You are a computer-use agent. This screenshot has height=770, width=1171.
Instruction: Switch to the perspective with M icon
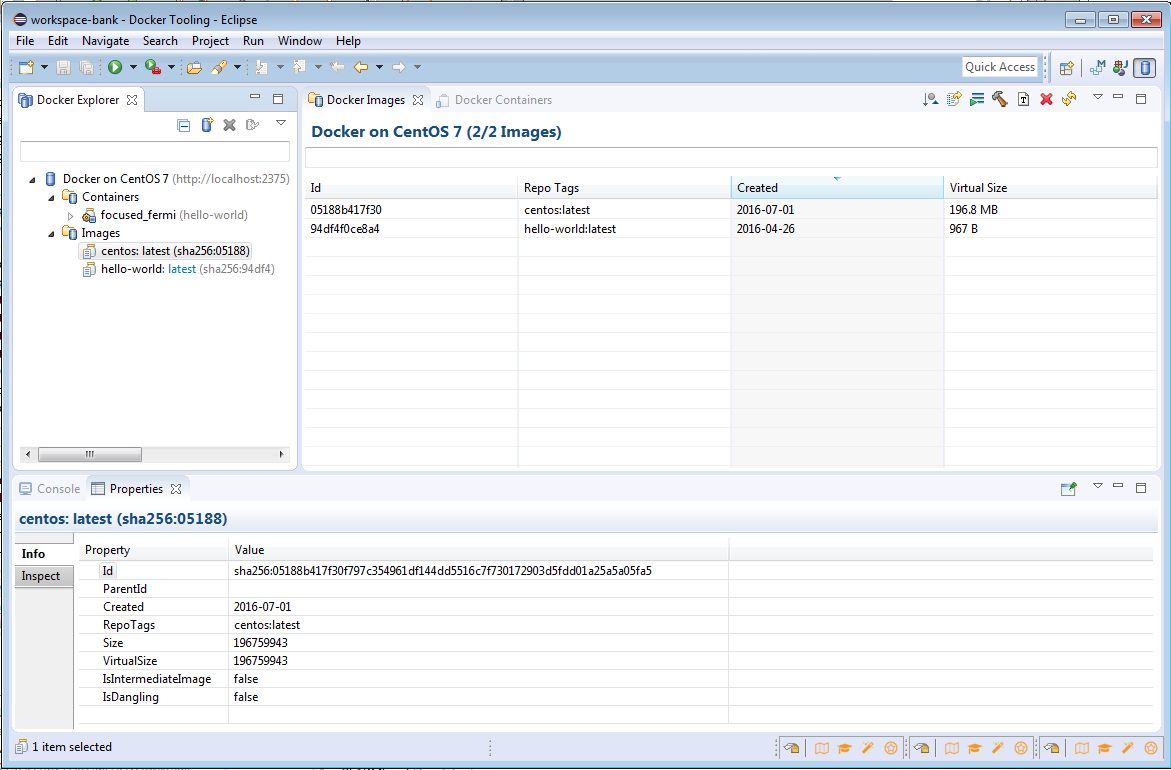(x=1097, y=67)
